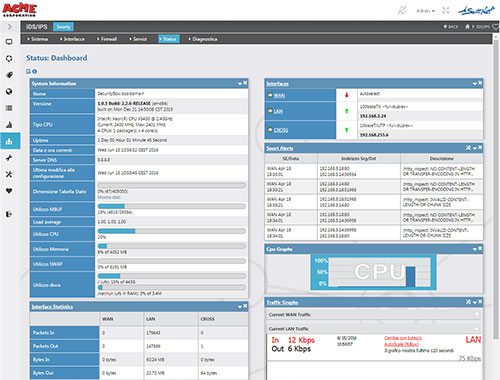Image resolution: width=500 pixels, height=380 pixels.
Task: Select the highlighted network icon in the sidebar
Action: [x=9, y=141]
